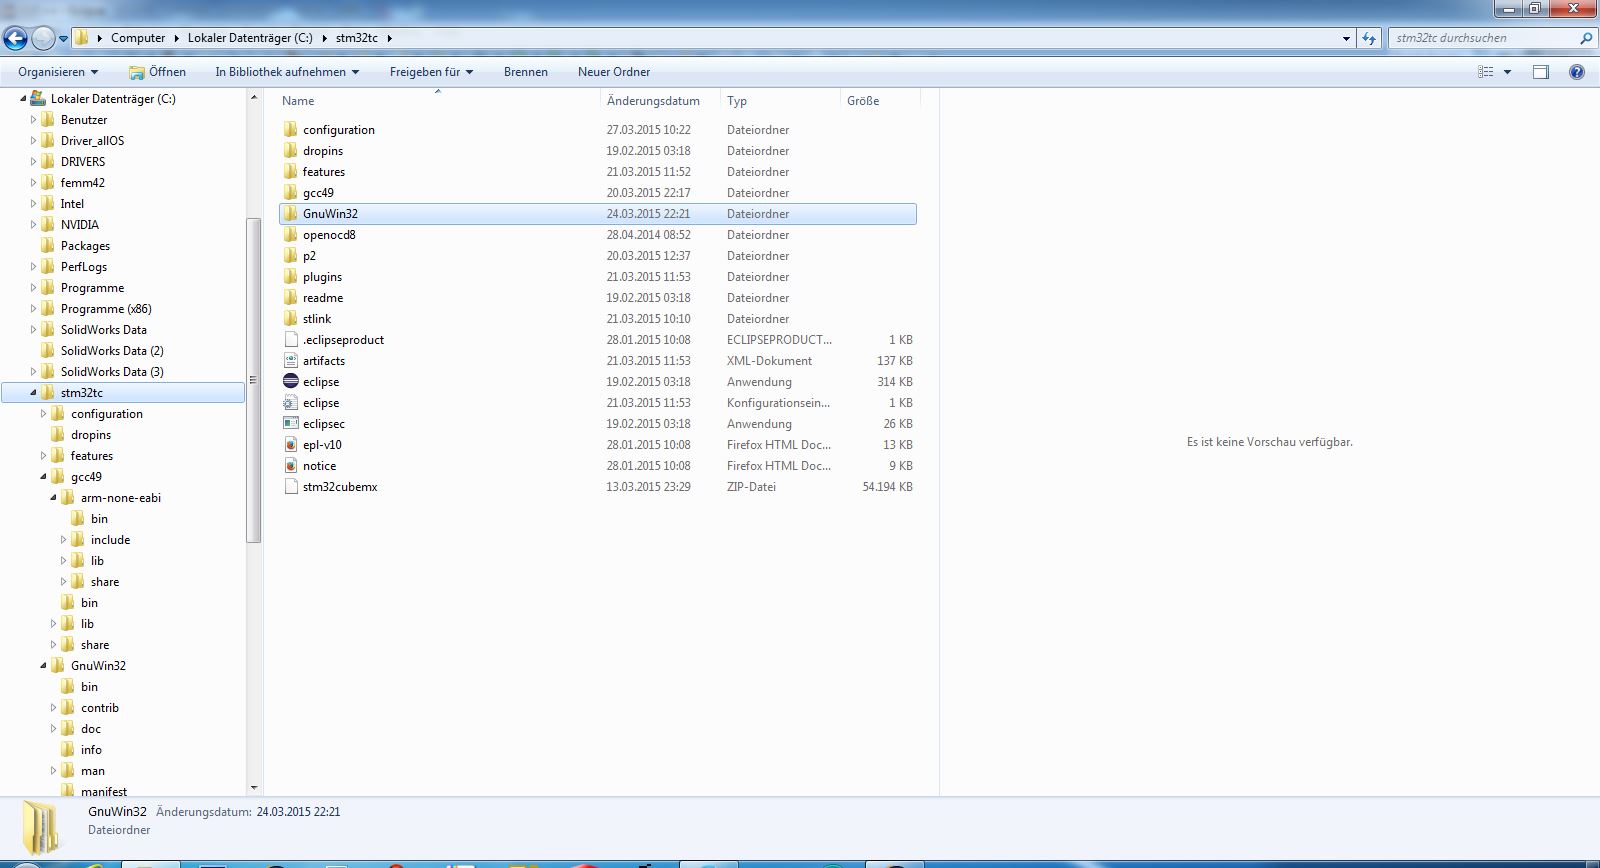The width and height of the screenshot is (1600, 868).
Task: Click the DRIVERS folder in tree
Action: 82,162
